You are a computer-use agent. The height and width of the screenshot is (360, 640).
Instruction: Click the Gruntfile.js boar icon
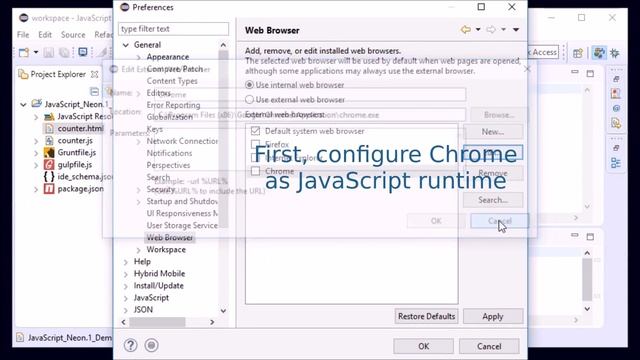49,153
